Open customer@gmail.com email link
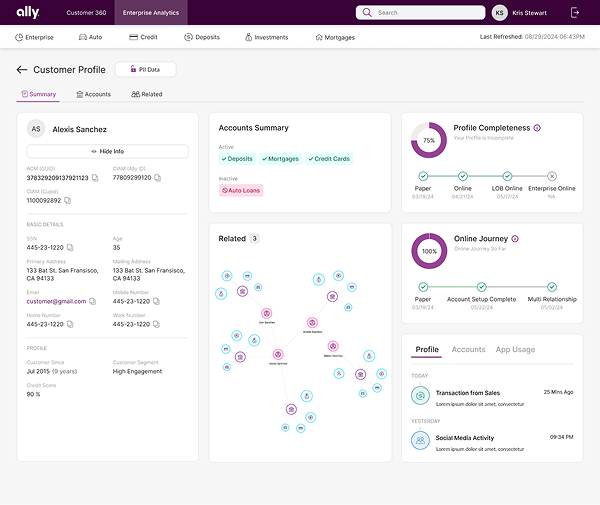Image resolution: width=600 pixels, height=505 pixels. 56,301
